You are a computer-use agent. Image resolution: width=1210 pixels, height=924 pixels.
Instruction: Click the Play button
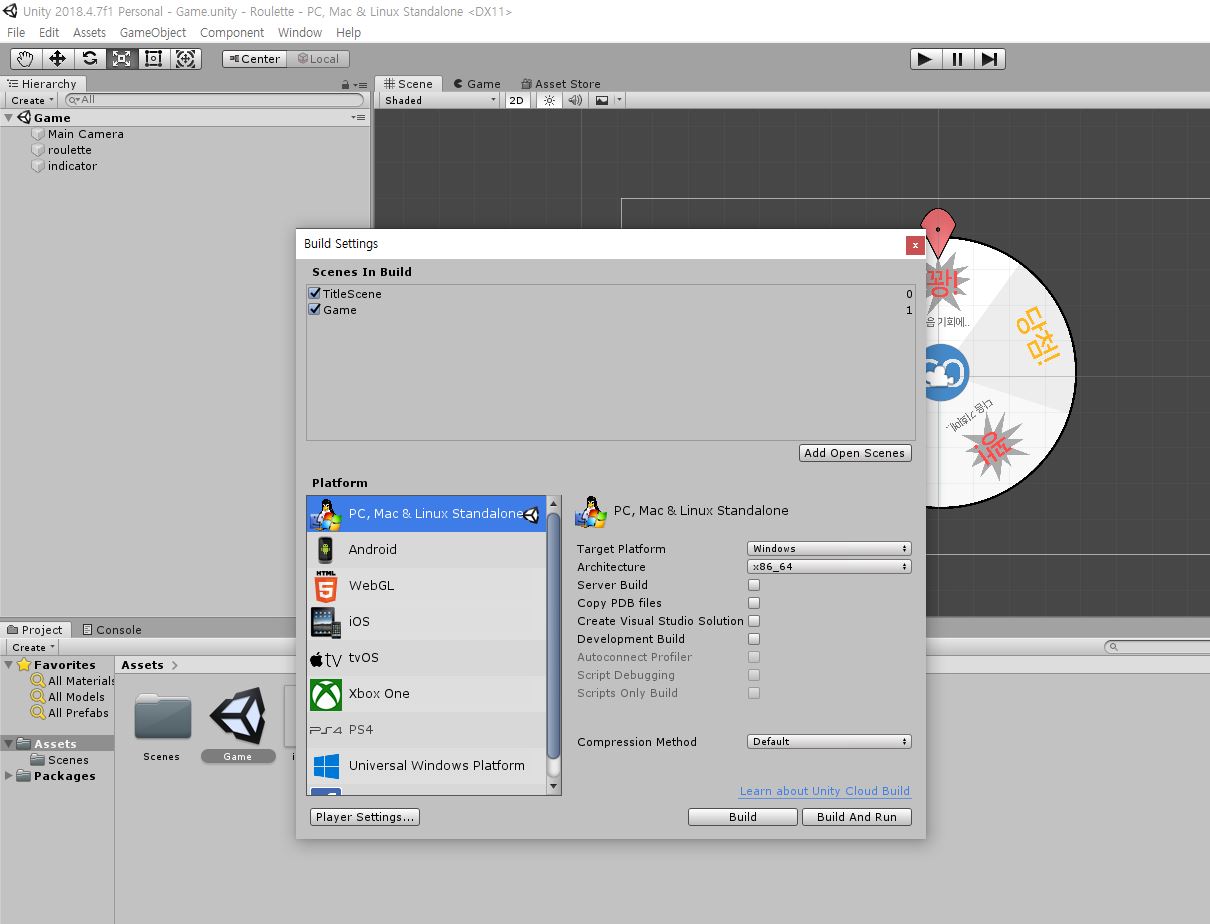pos(925,59)
